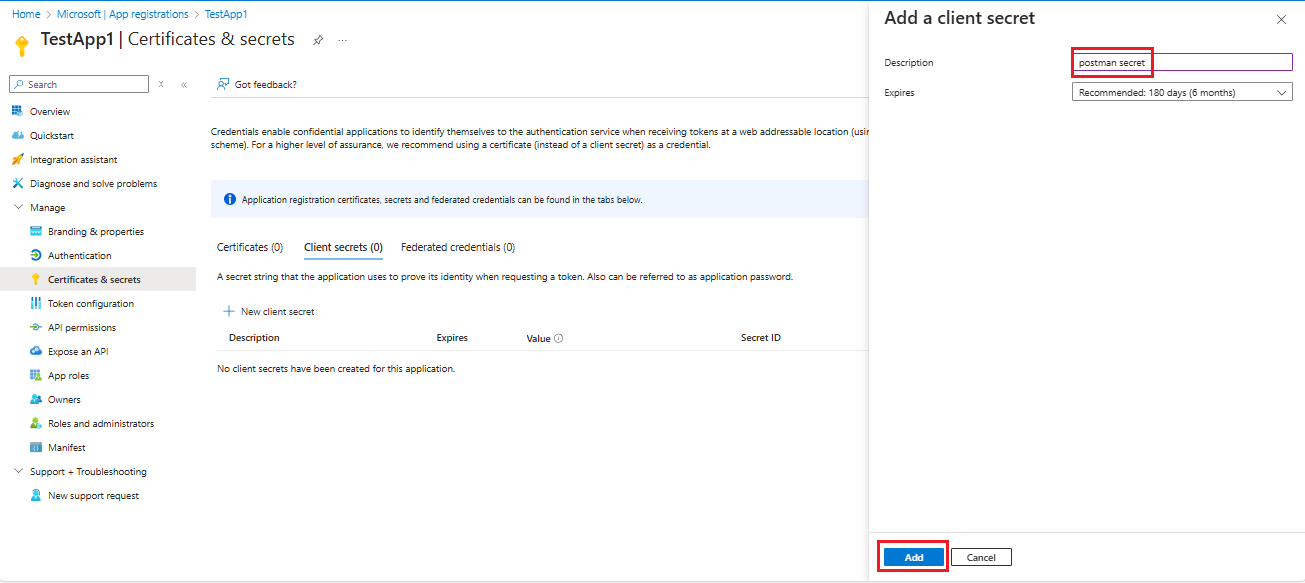
Task: Click the Quickstart cloud icon
Action: 17,135
